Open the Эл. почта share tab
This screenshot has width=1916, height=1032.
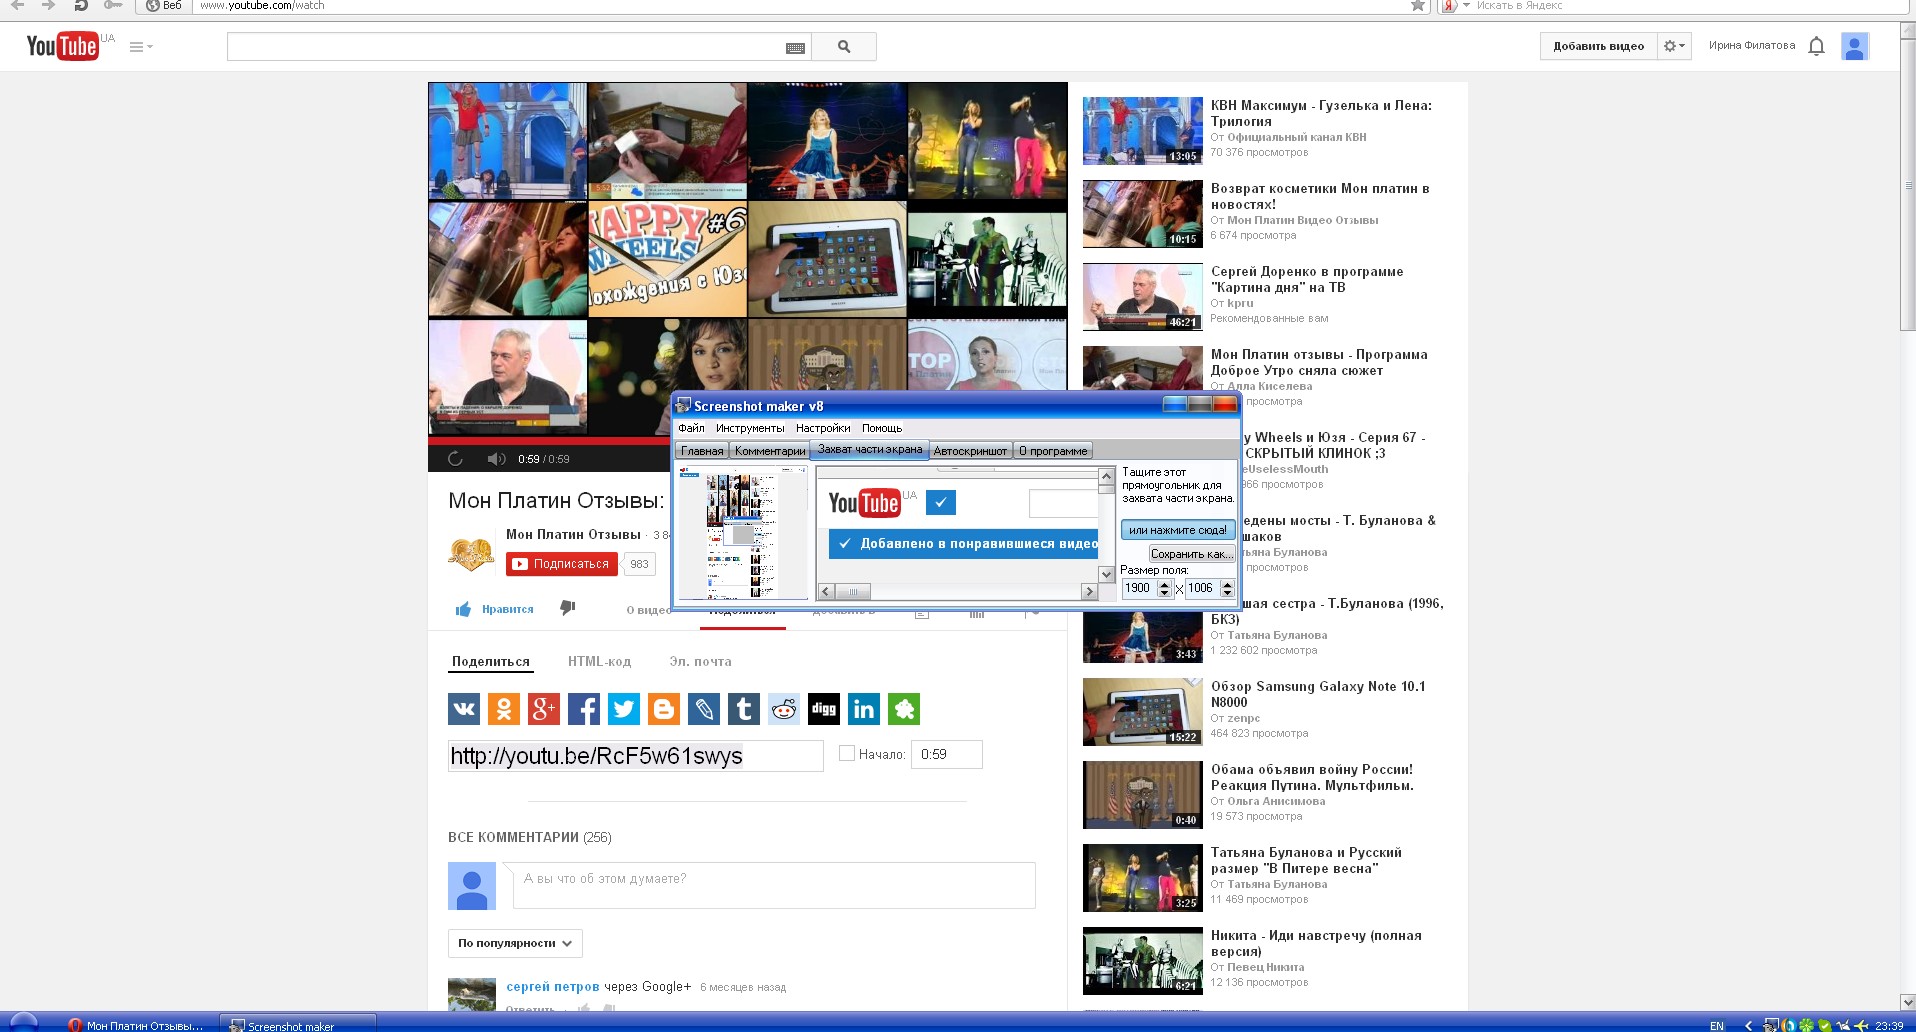click(700, 661)
